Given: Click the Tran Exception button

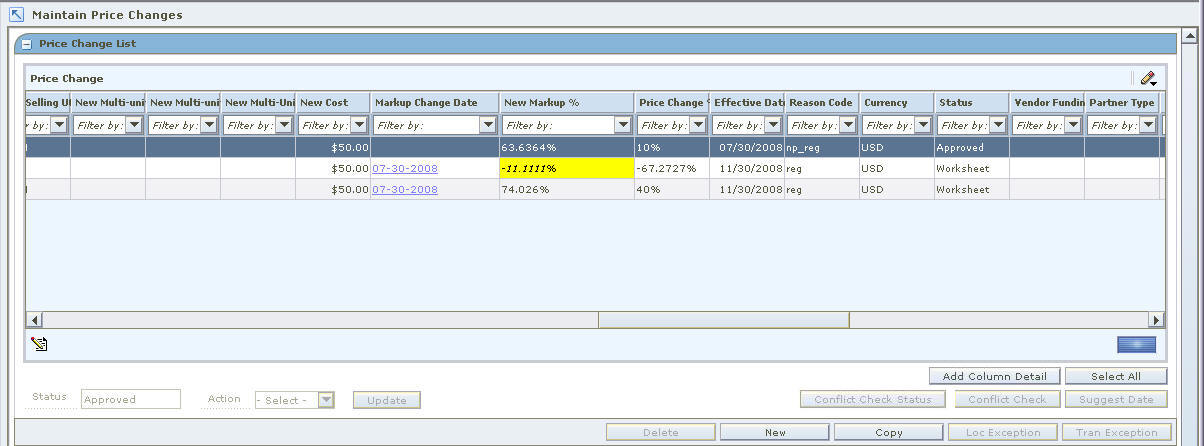Looking at the screenshot, I should pos(1116,432).
